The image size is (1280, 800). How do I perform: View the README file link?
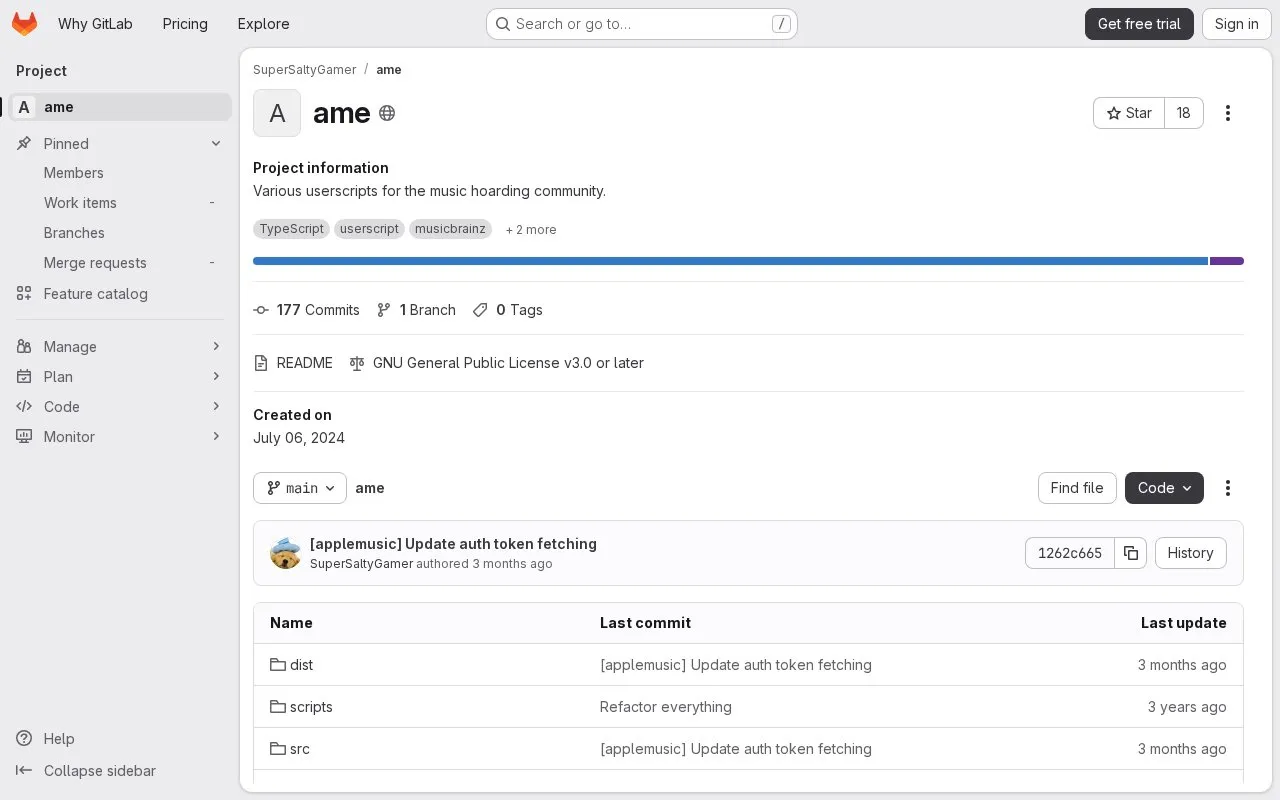pos(293,363)
